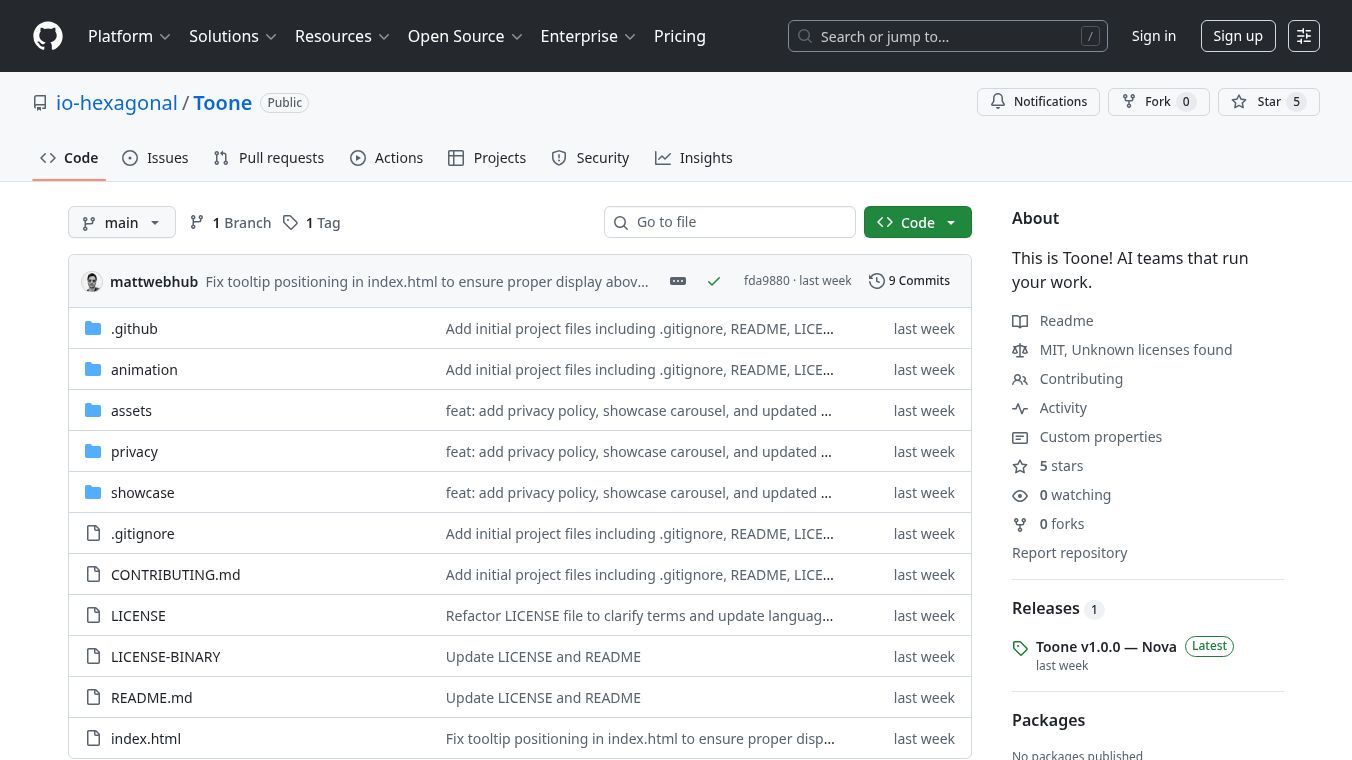Click the Sign up button

click(x=1237, y=36)
